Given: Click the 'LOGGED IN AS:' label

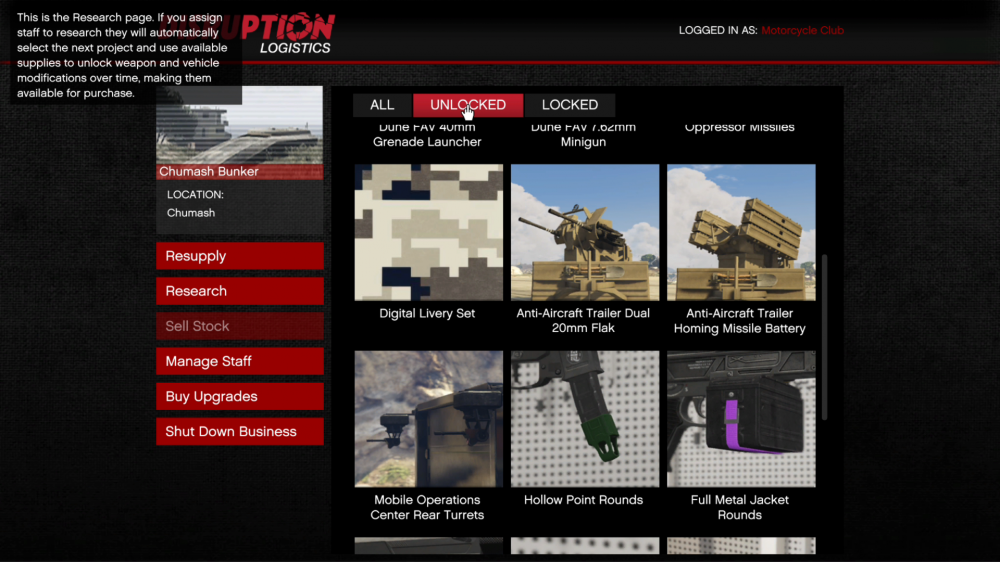Looking at the screenshot, I should pyautogui.click(x=717, y=31).
